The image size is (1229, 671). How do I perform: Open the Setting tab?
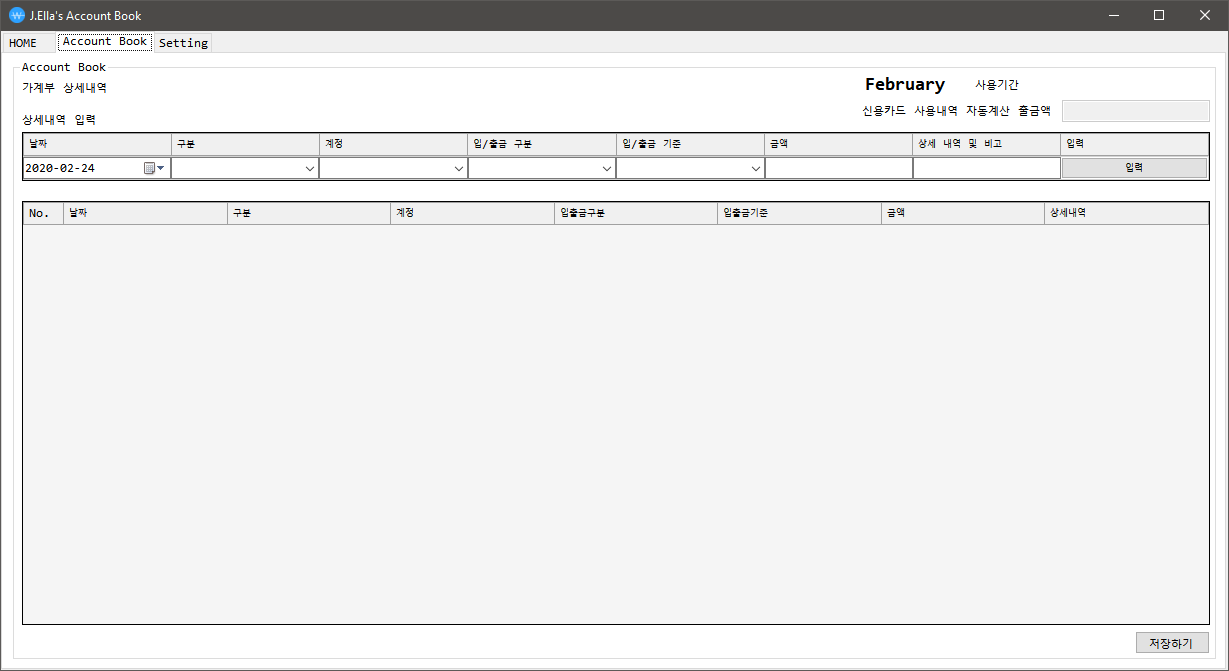pyautogui.click(x=183, y=43)
